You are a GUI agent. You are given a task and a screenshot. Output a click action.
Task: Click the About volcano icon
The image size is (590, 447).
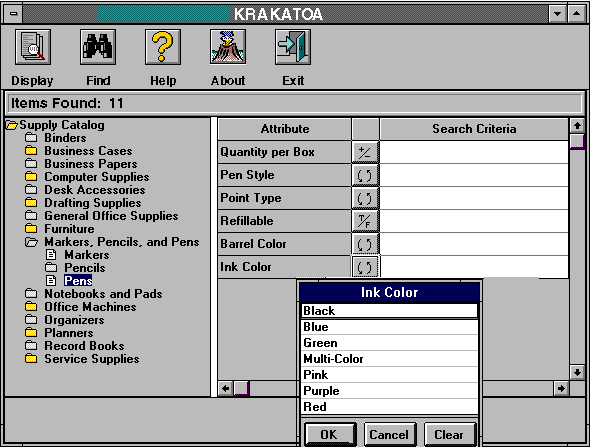(x=228, y=47)
